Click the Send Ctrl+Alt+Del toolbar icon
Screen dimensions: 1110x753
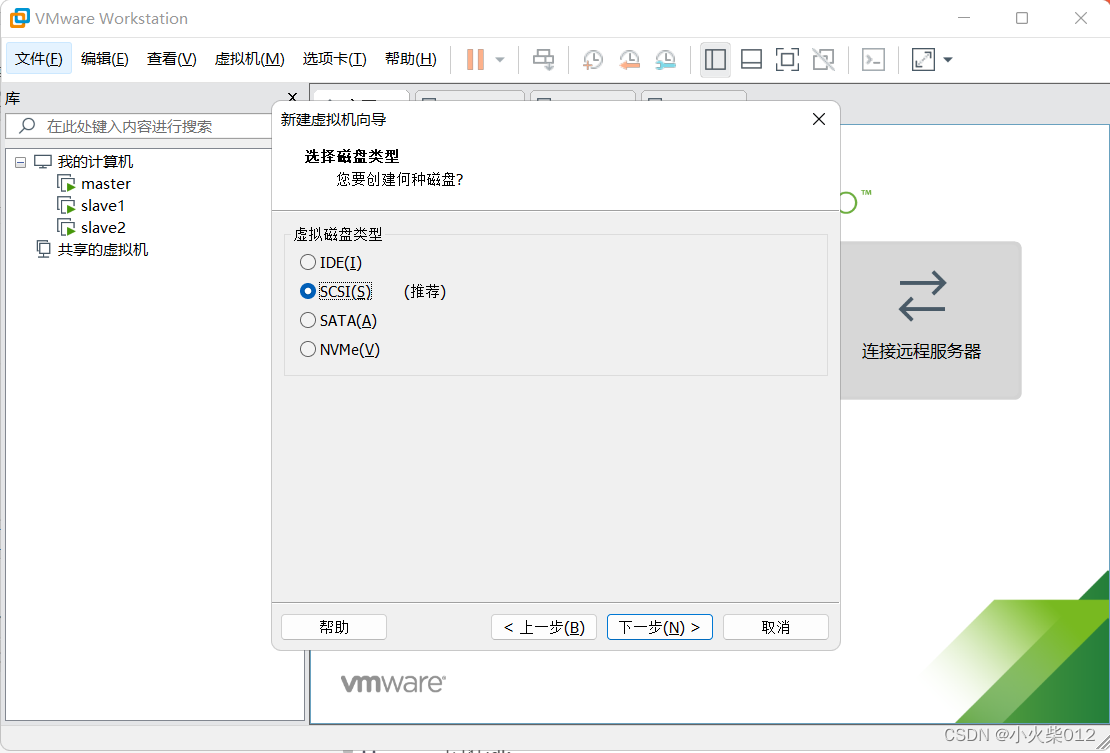(x=543, y=59)
